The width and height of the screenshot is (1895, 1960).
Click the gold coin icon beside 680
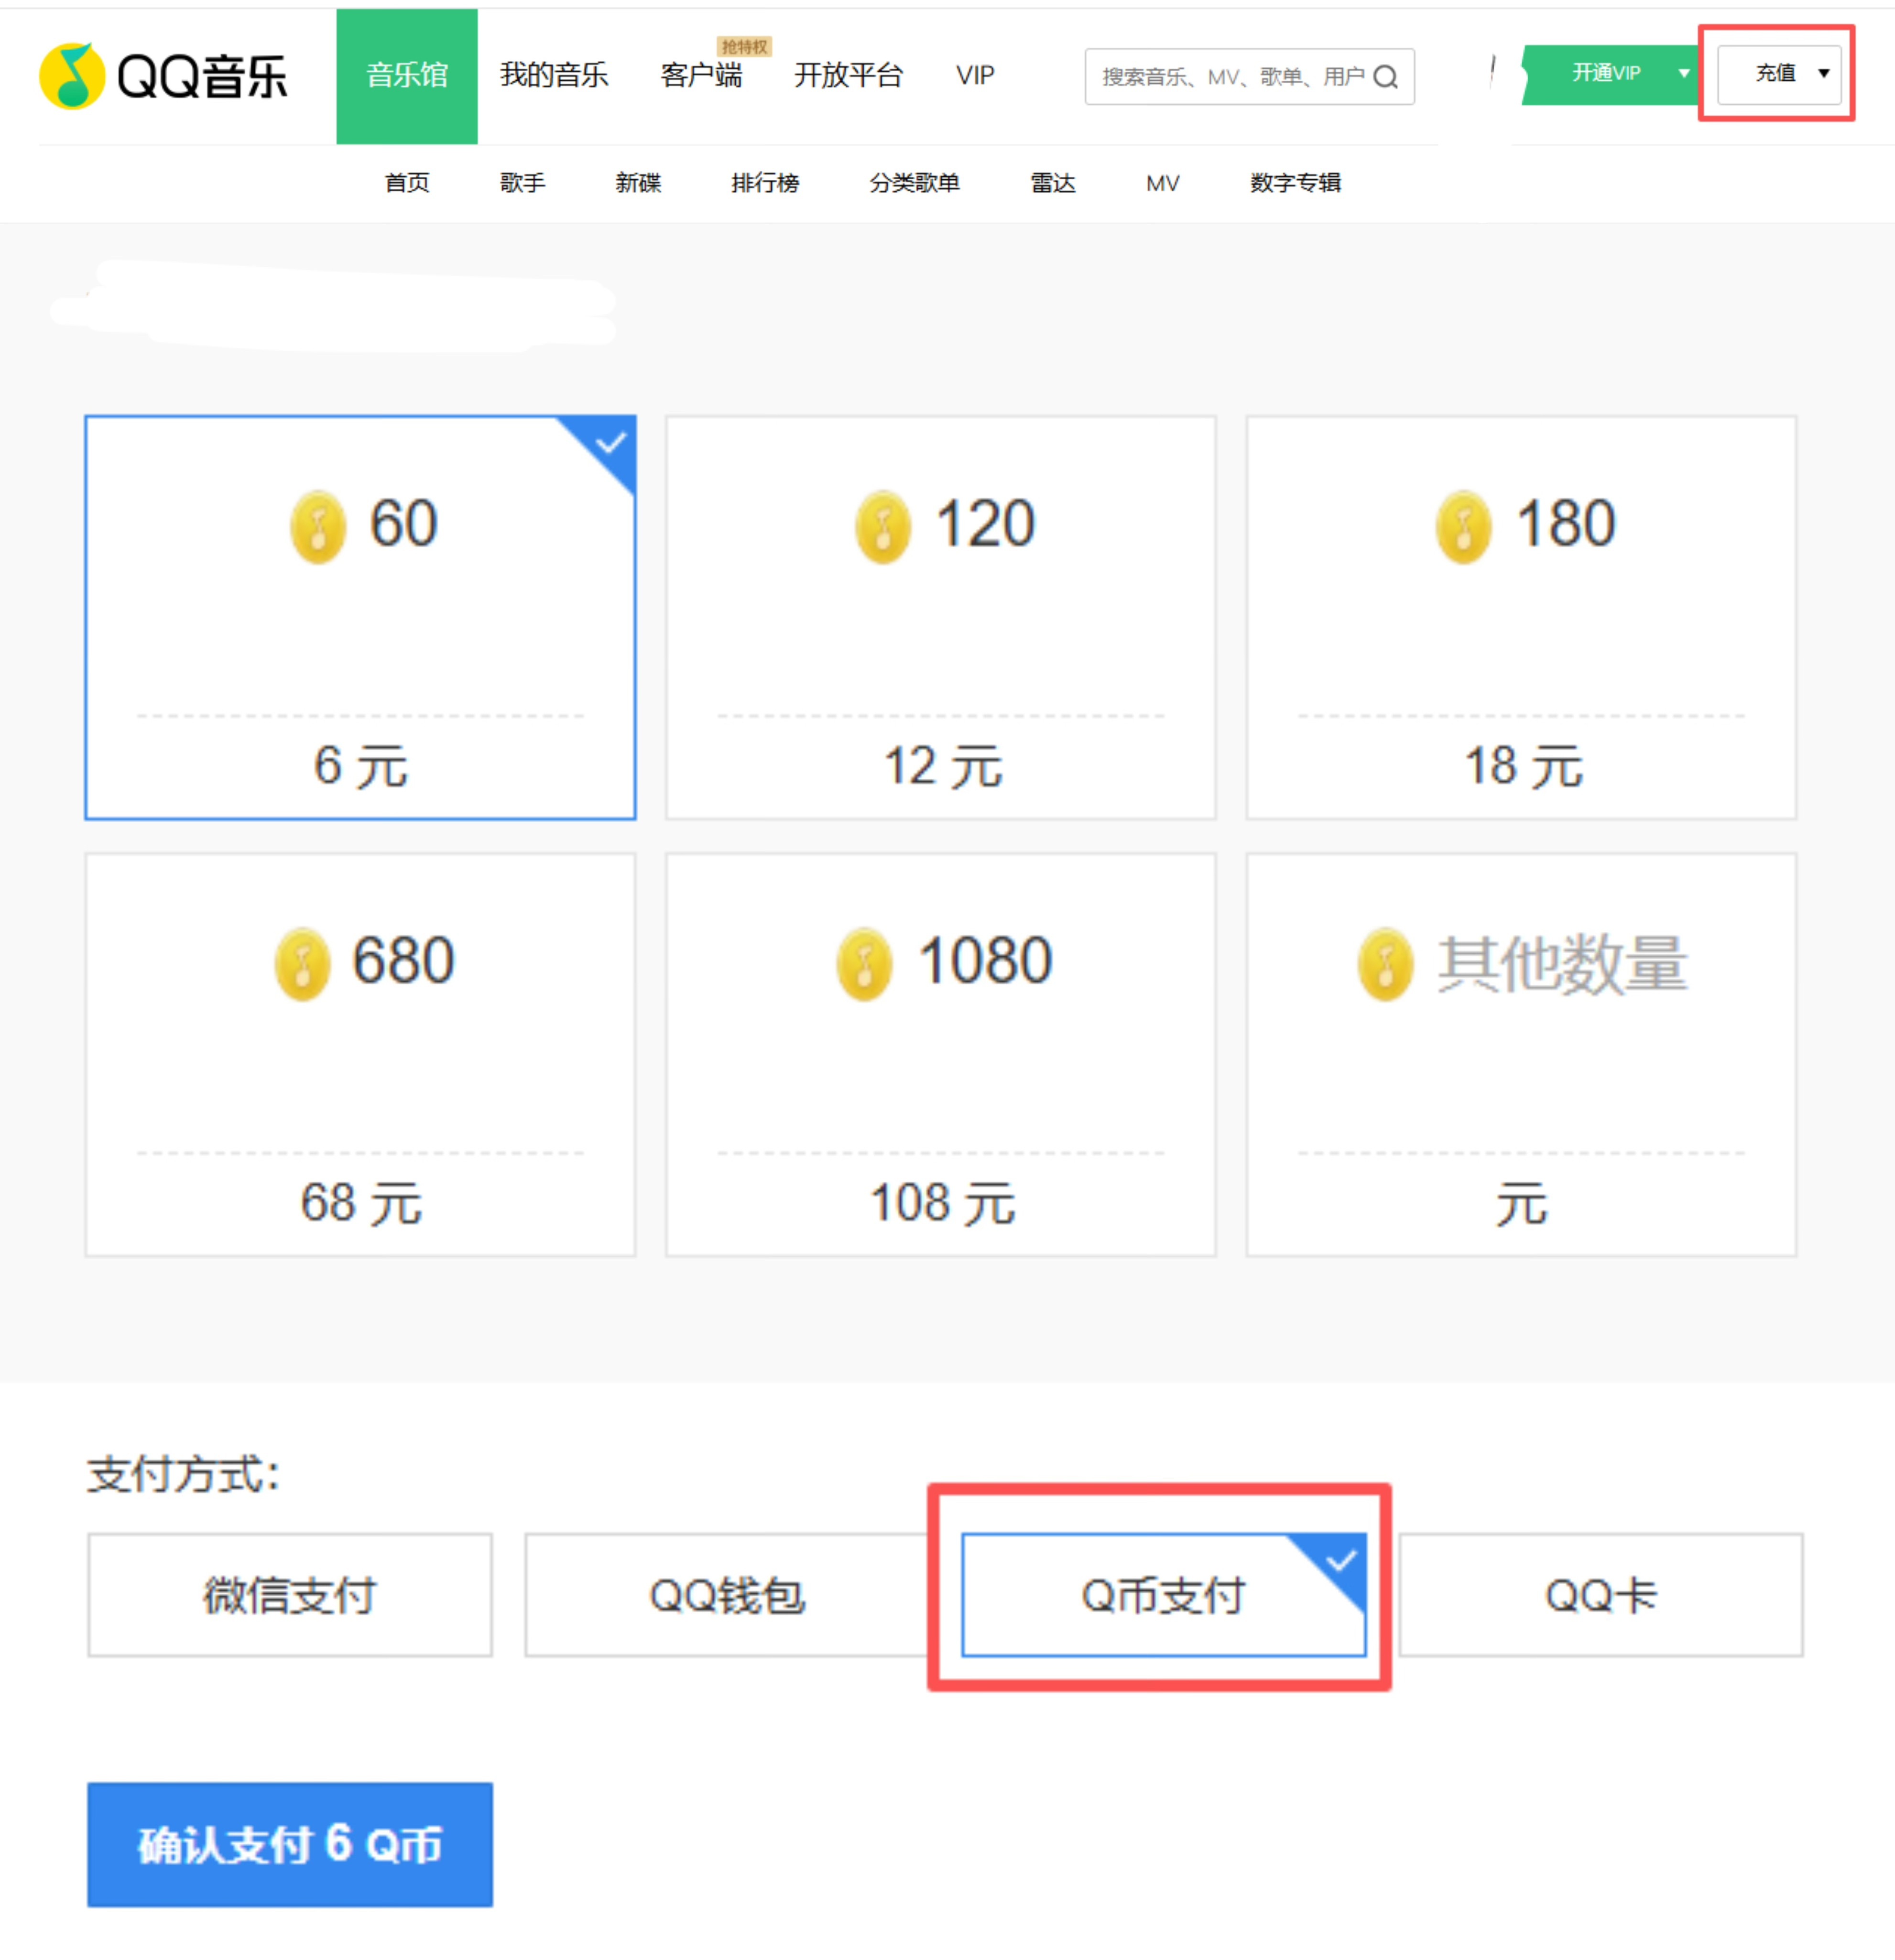302,964
